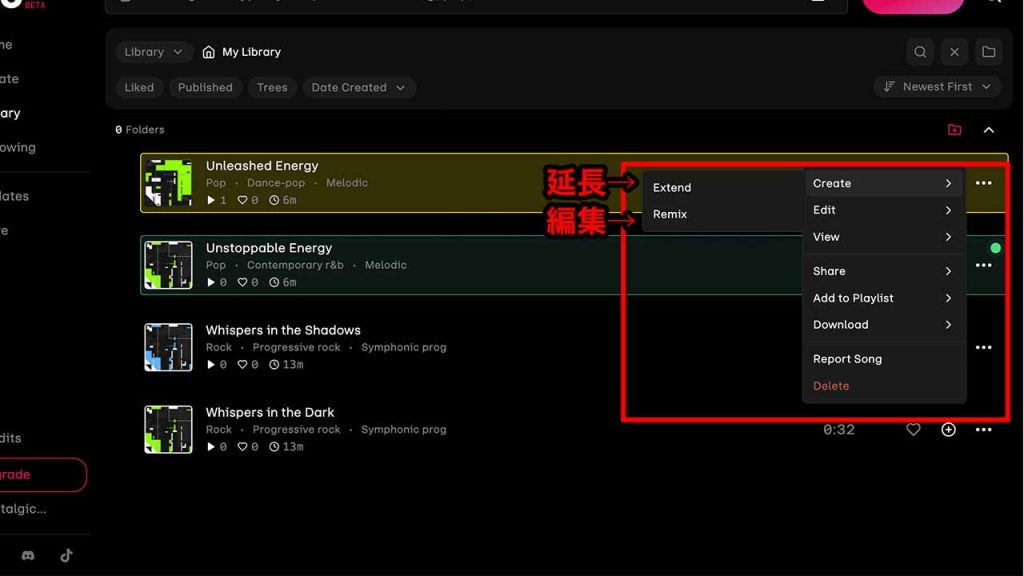Open the Unstoppable Energy song title
The height and width of the screenshot is (576, 1024).
(269, 248)
